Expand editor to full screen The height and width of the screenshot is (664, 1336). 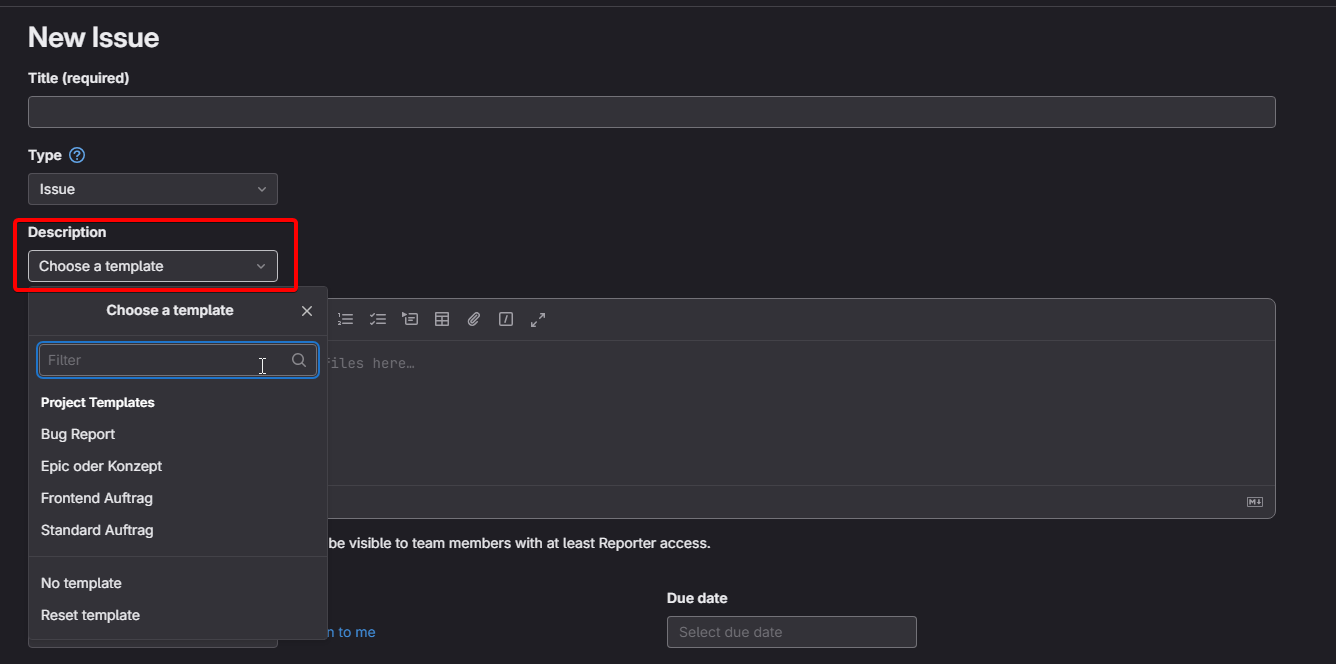coord(538,319)
